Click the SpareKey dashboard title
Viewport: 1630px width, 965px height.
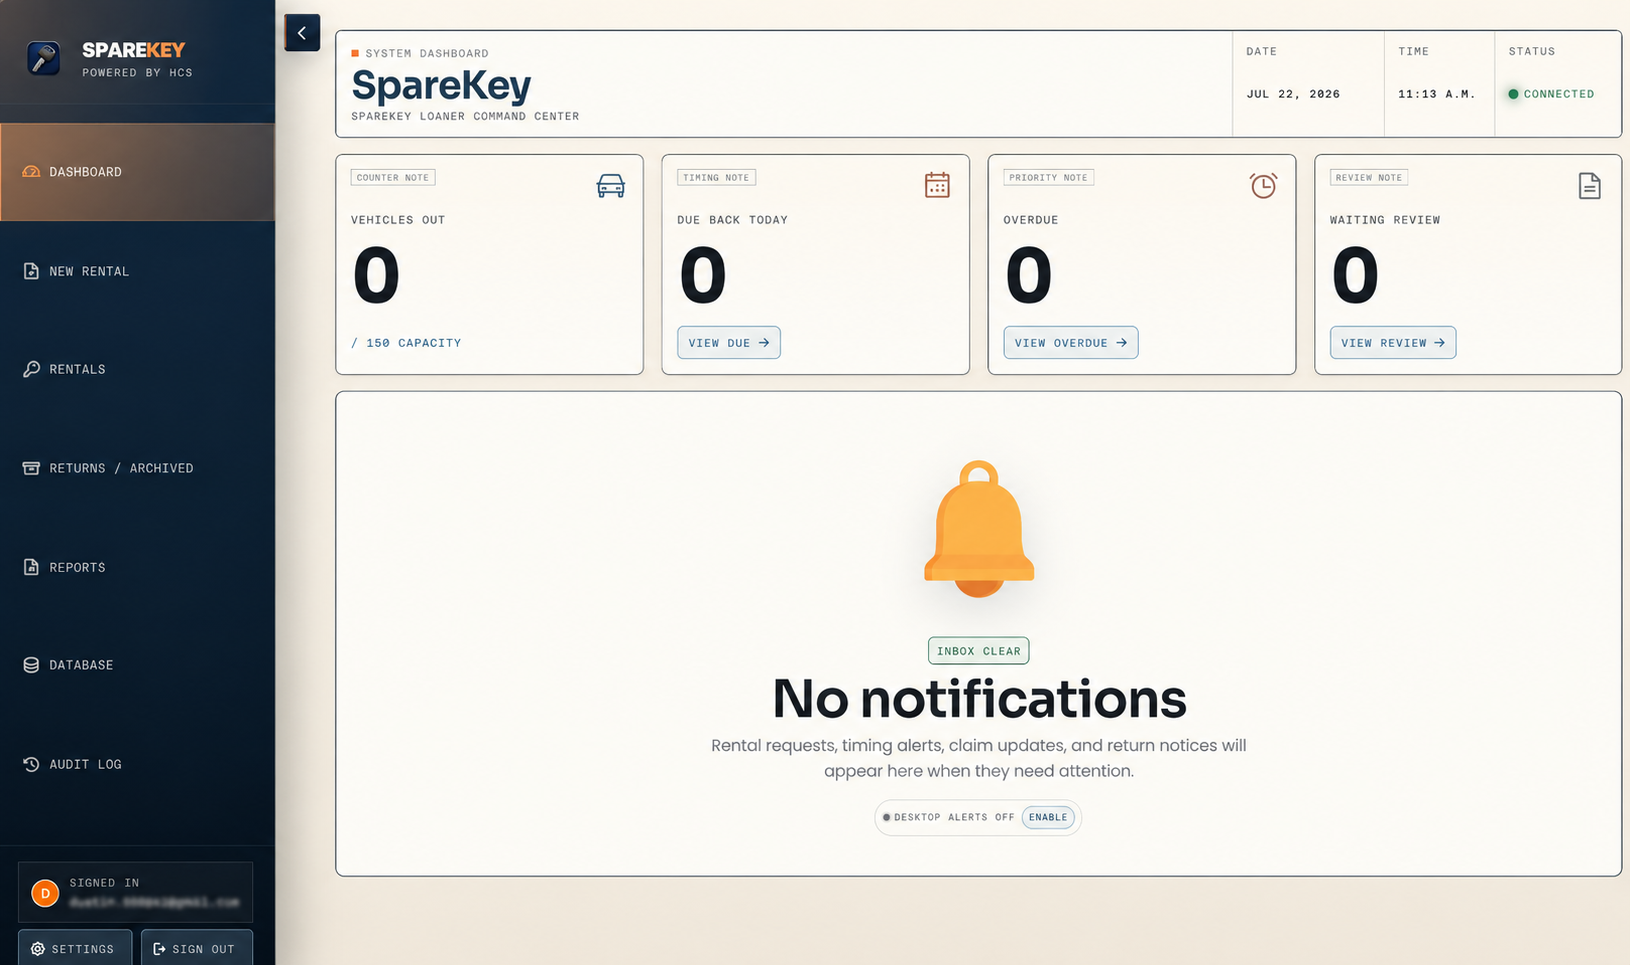coord(441,85)
